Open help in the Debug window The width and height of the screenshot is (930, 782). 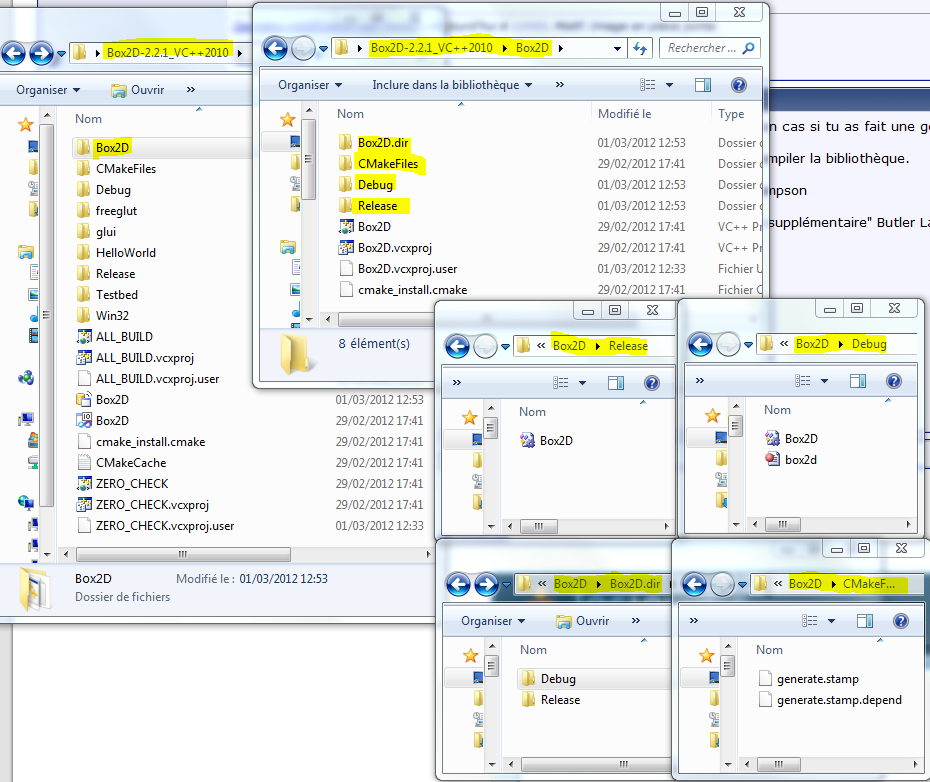pyautogui.click(x=894, y=381)
